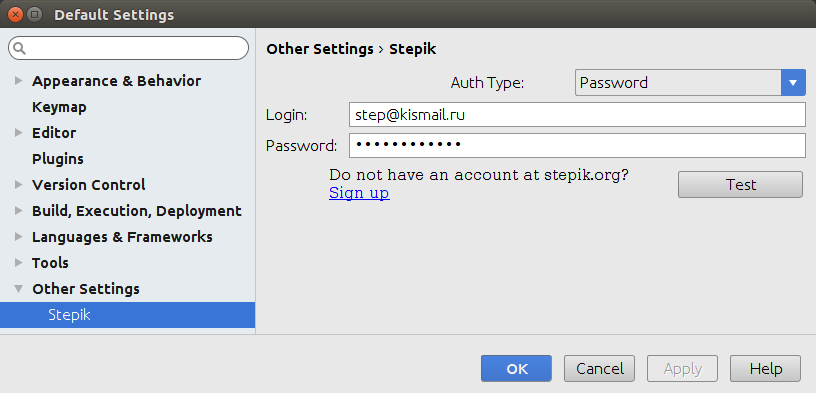This screenshot has height=393, width=816.
Task: Expand the Editor section arrow
Action: pyautogui.click(x=19, y=133)
